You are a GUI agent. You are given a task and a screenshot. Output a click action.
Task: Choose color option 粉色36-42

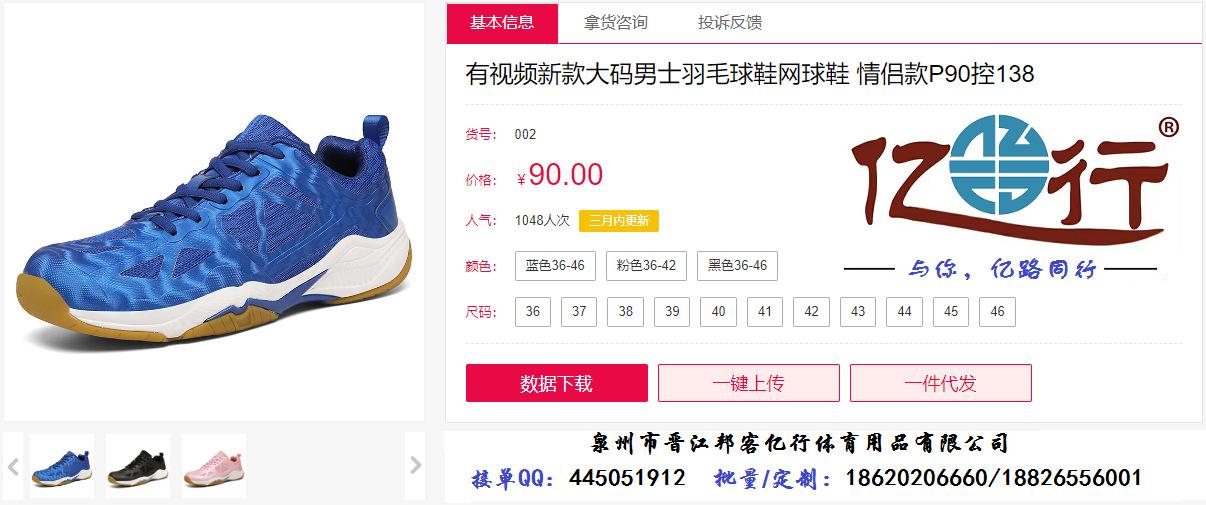click(646, 266)
